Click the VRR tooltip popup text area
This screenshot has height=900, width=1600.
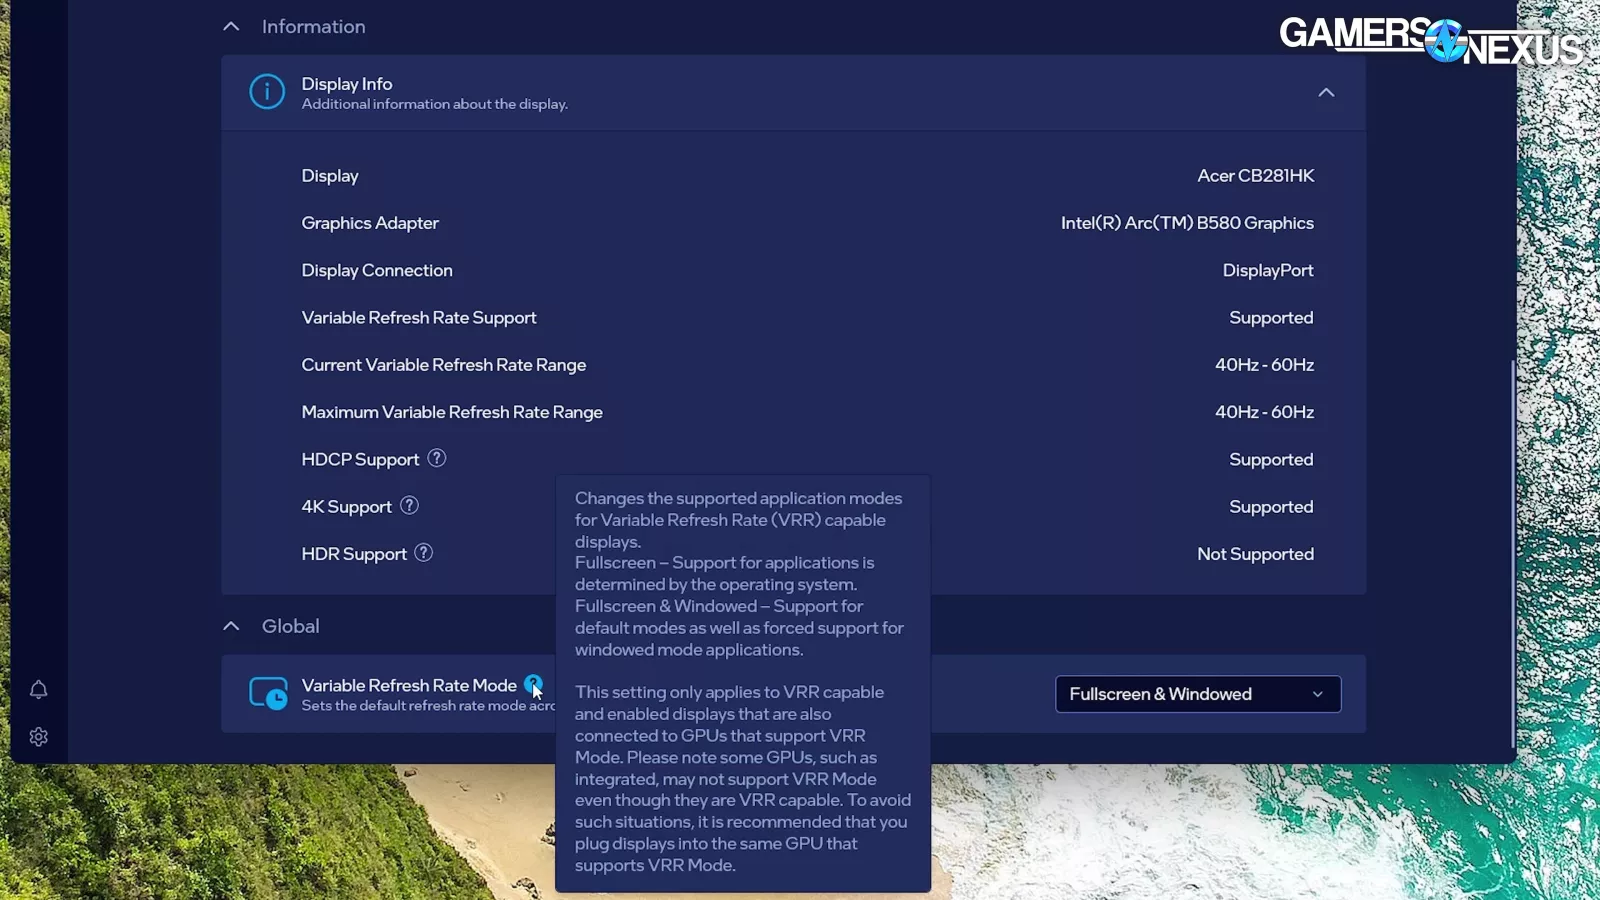click(742, 680)
